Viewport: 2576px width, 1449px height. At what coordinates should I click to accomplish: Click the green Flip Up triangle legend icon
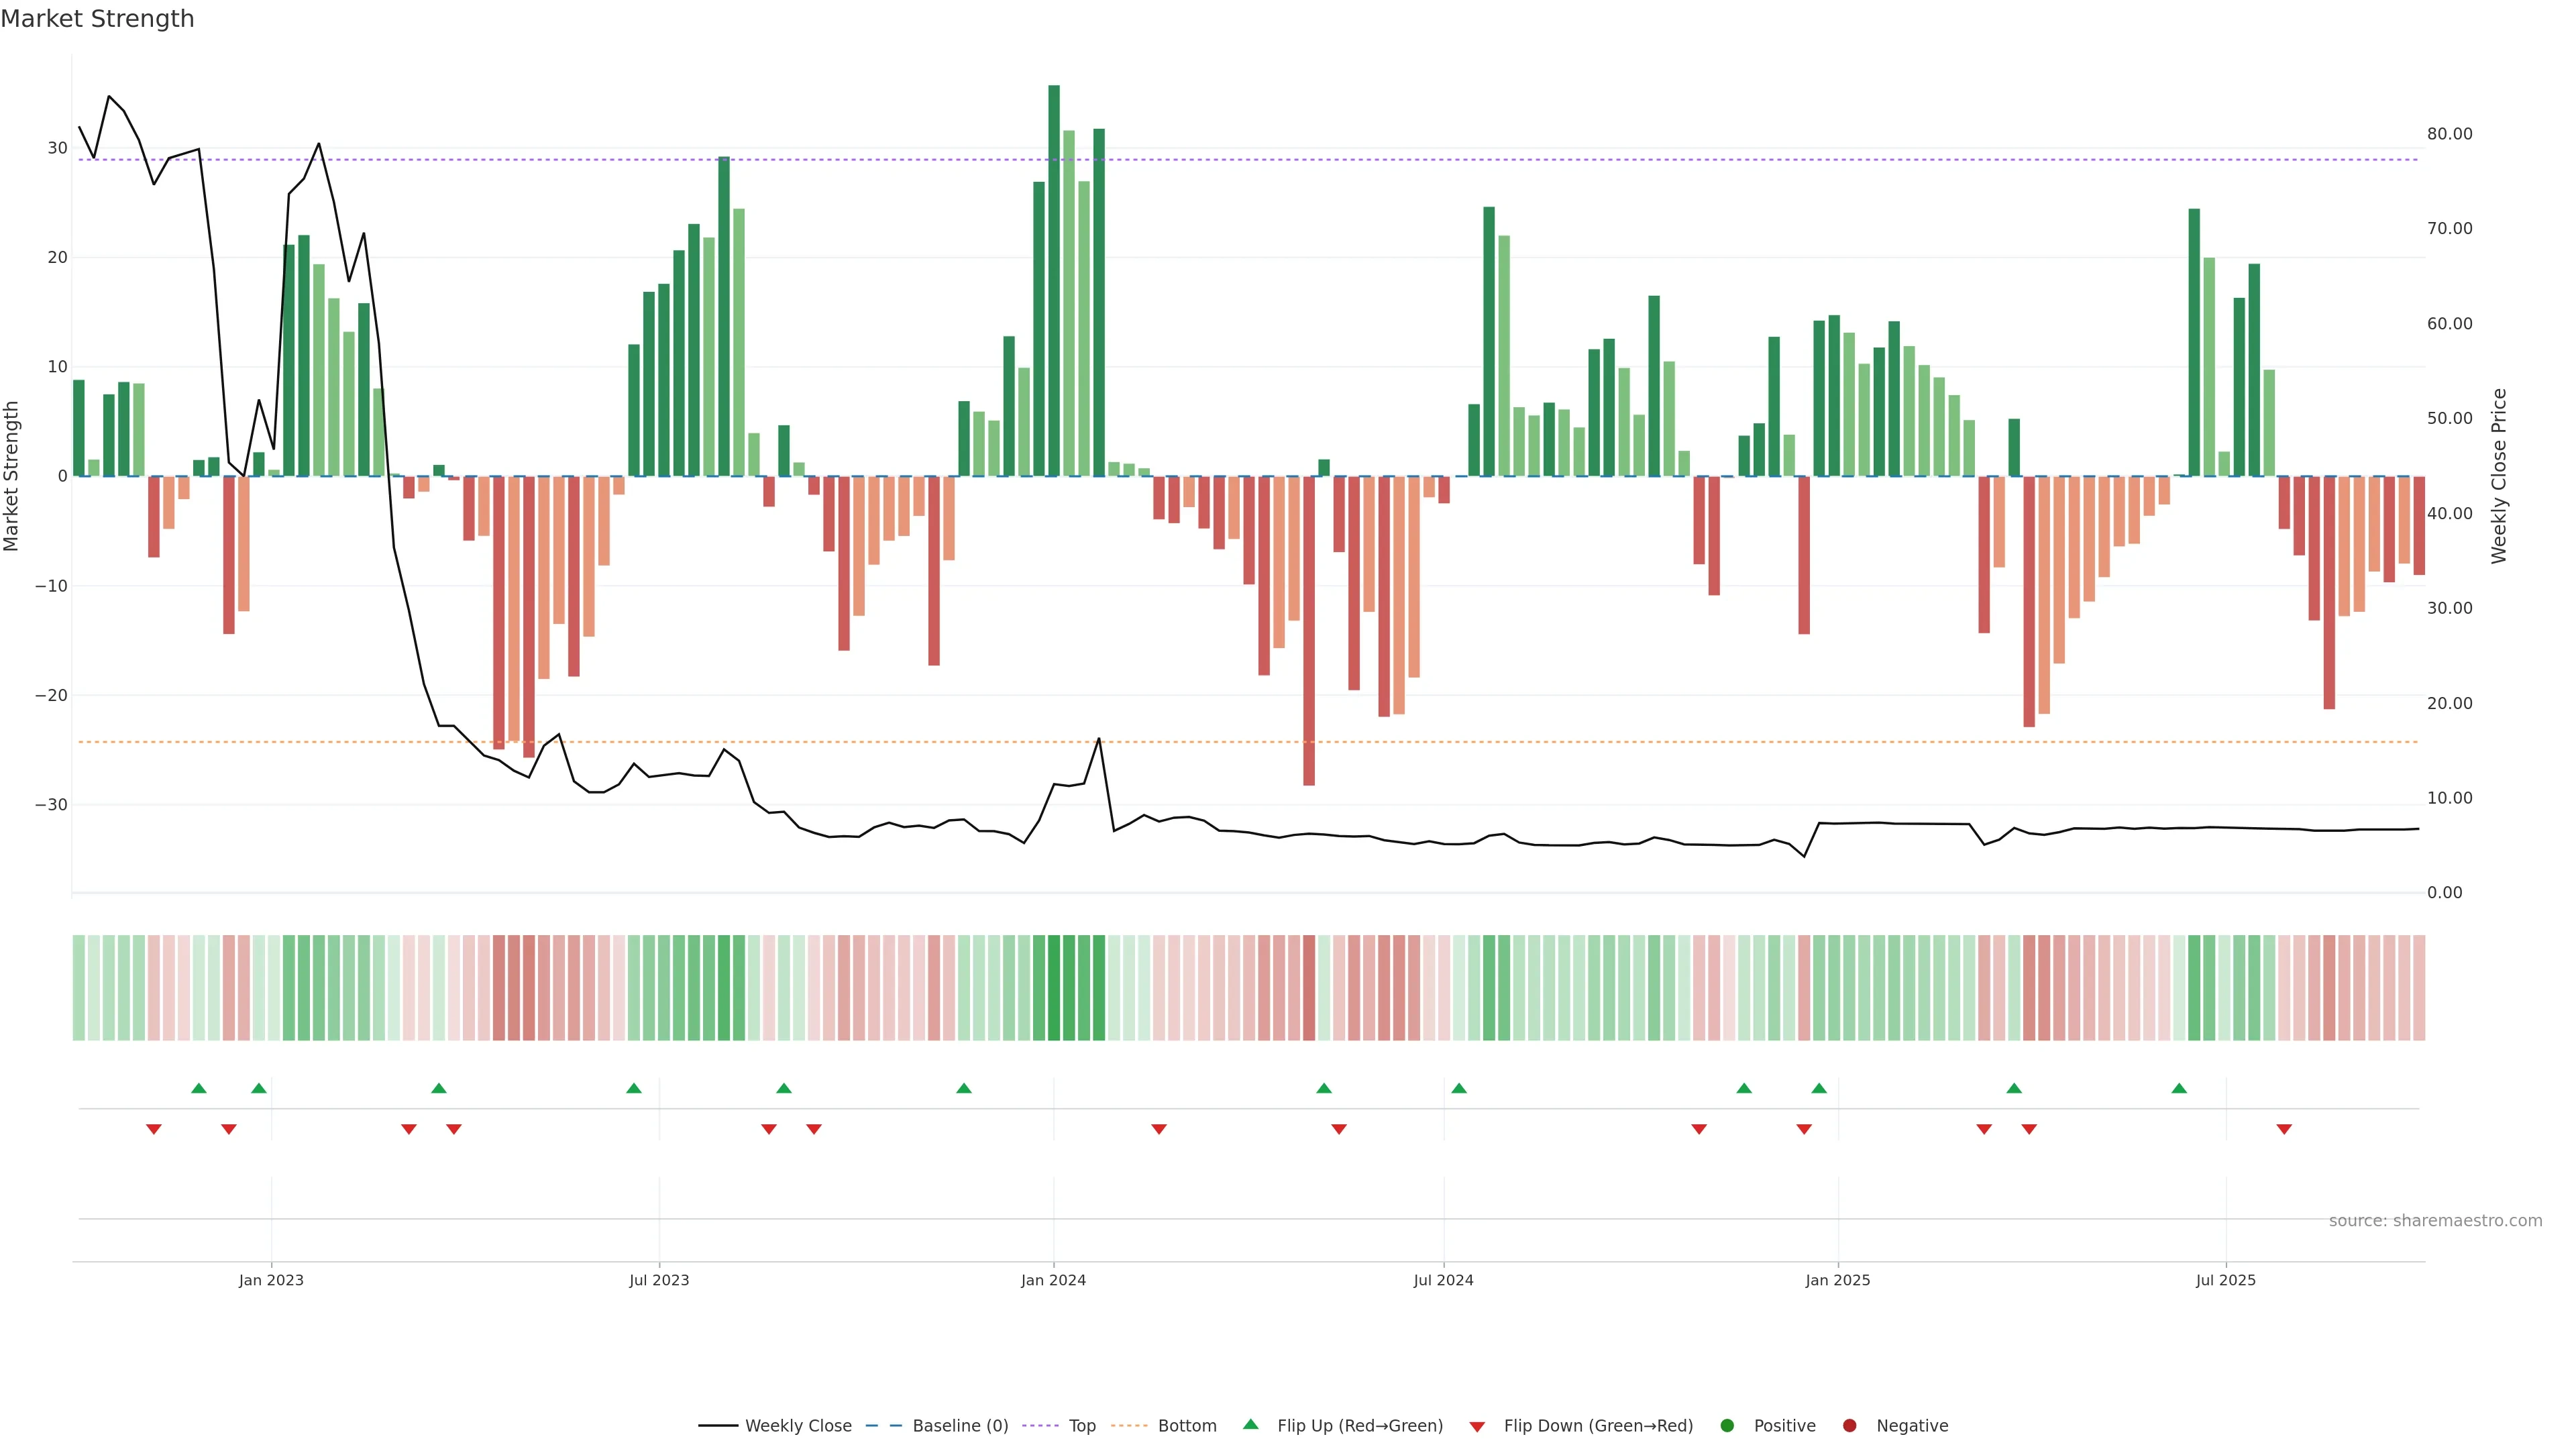1250,1425
